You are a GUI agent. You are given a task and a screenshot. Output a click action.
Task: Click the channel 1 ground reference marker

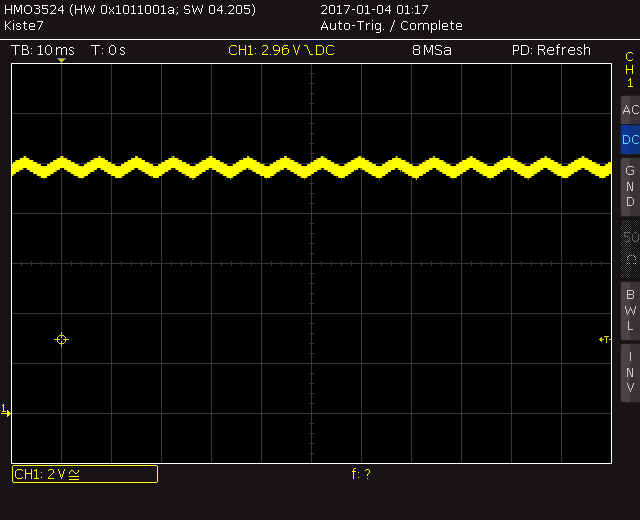coord(6,411)
